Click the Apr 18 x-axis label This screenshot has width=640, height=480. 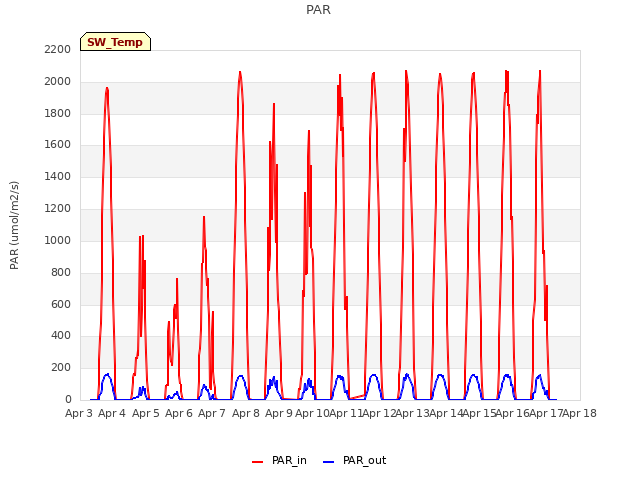point(580,413)
